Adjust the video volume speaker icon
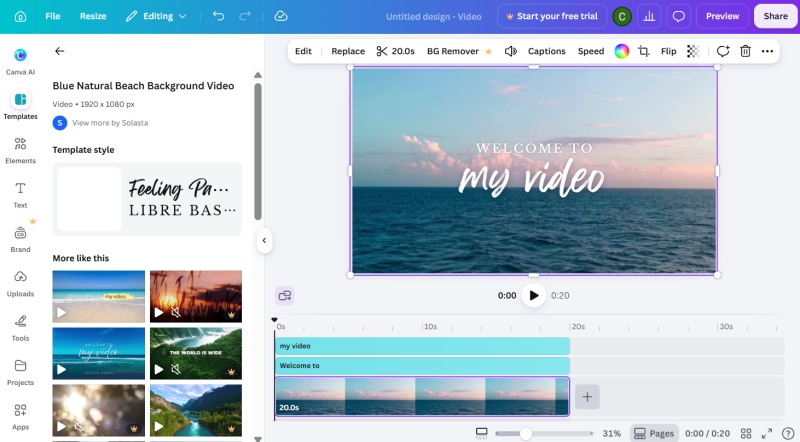This screenshot has height=442, width=800. tap(511, 51)
